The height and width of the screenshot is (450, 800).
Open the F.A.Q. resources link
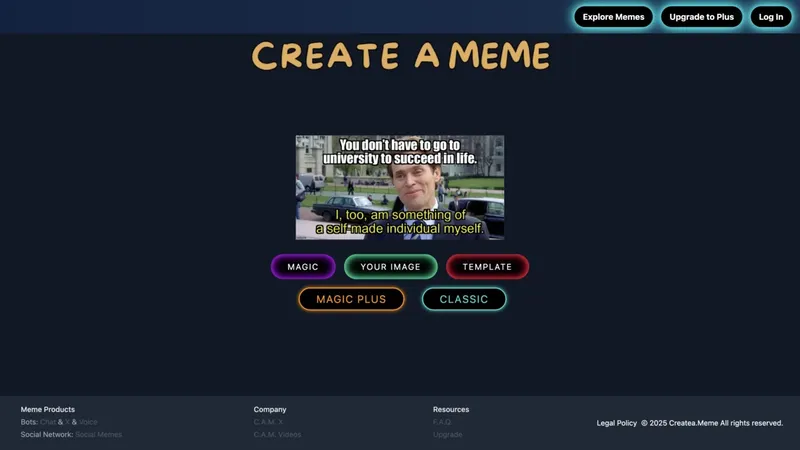pos(442,422)
